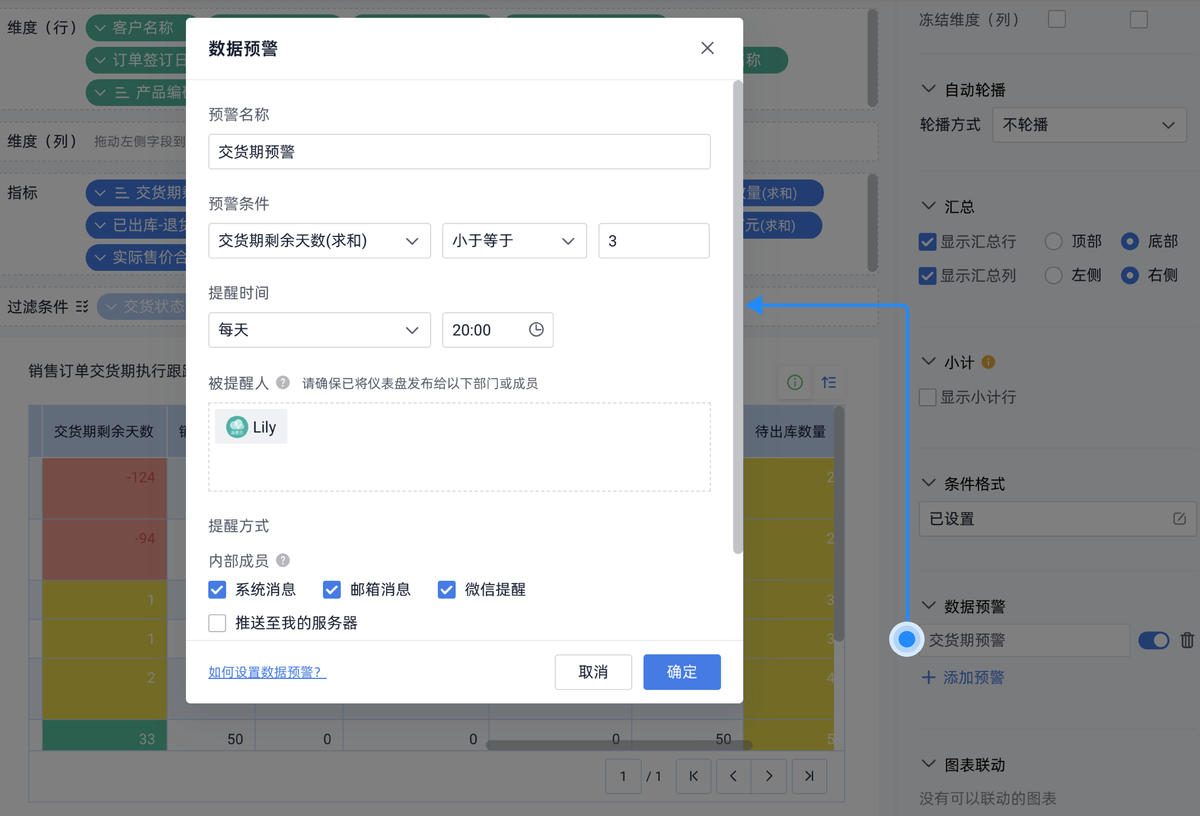Enable 推送至我的服务器 option
The height and width of the screenshot is (816, 1200).
coord(217,623)
